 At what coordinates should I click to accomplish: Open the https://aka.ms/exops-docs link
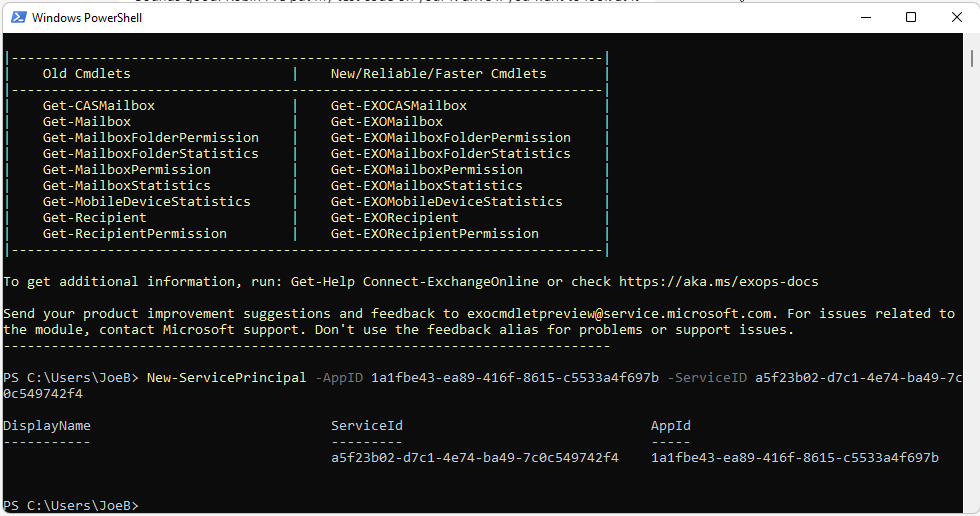pos(718,282)
